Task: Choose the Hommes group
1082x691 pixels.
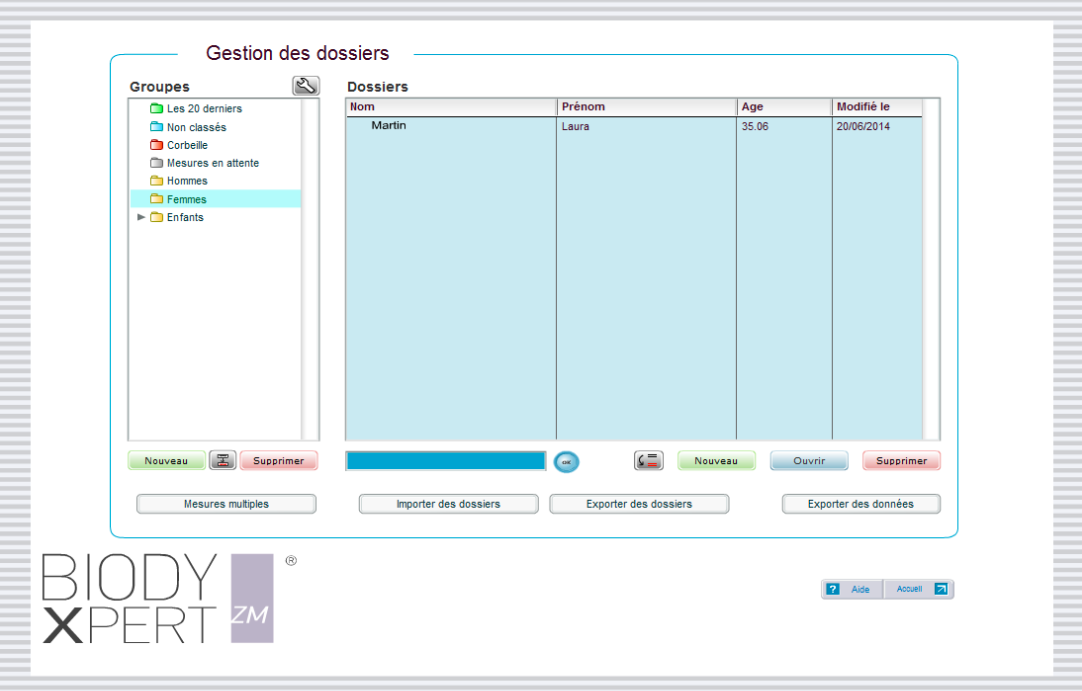Action: (187, 181)
